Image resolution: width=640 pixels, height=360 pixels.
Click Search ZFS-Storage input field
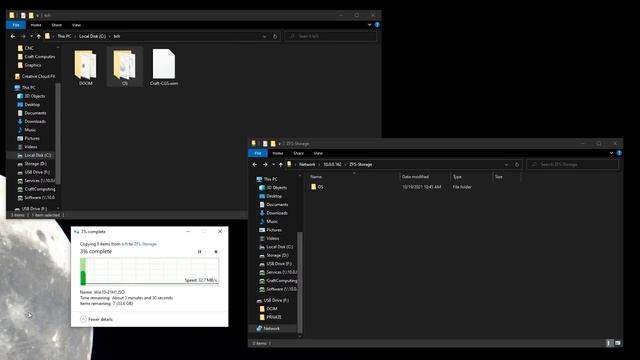pos(573,164)
